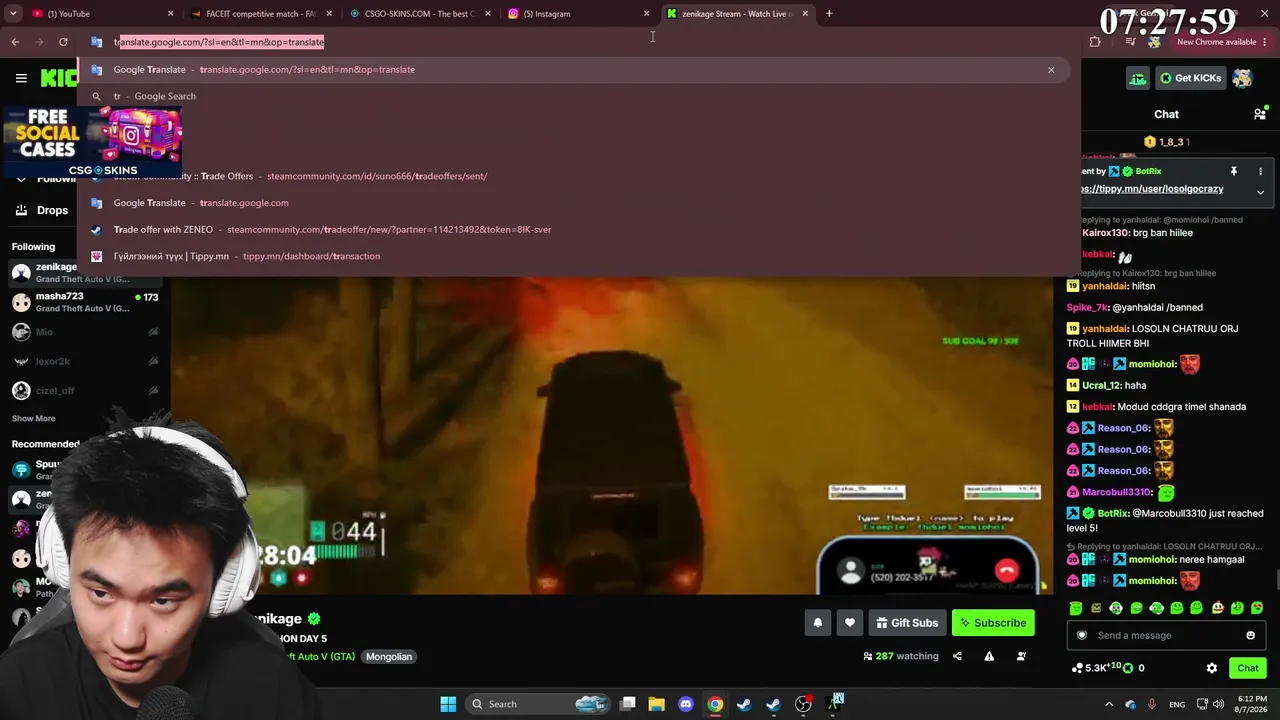Remove the Google Translate suggestion with X
Screen dimensions: 1280x720
point(1051,69)
